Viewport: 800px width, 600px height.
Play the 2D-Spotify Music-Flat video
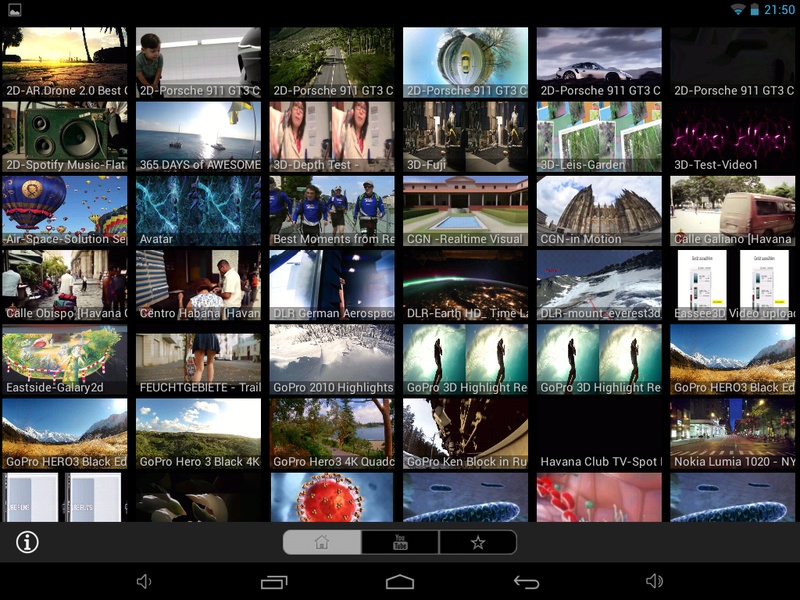tap(65, 137)
